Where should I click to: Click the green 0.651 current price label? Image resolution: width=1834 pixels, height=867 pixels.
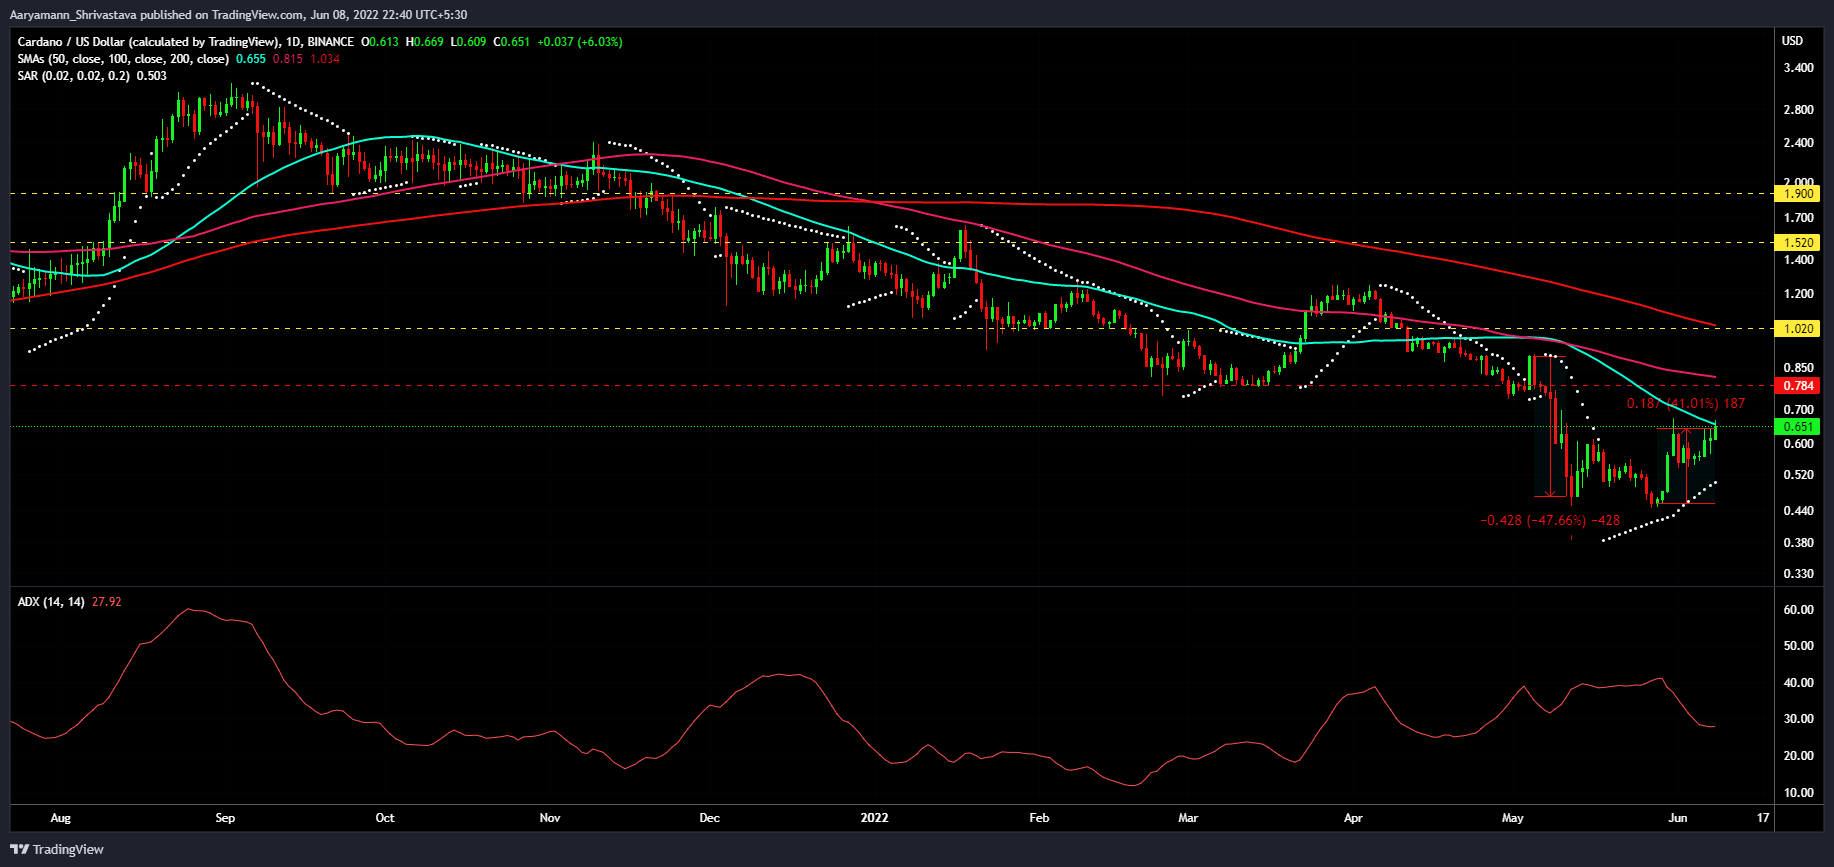[x=1798, y=427]
